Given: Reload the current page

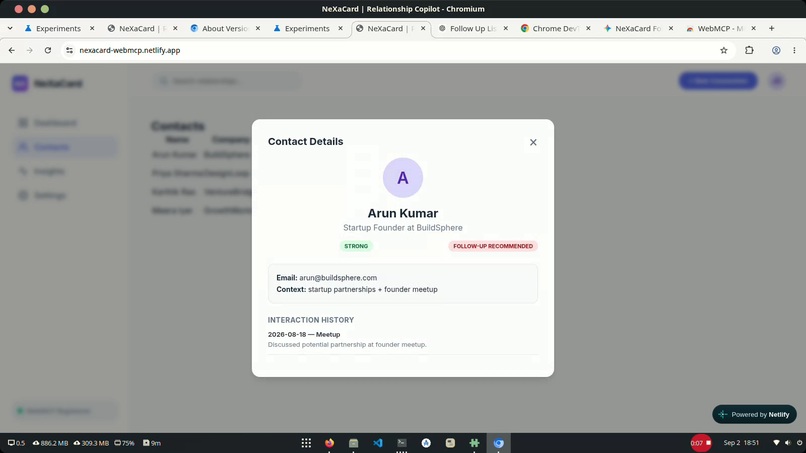Looking at the screenshot, I should (x=48, y=50).
